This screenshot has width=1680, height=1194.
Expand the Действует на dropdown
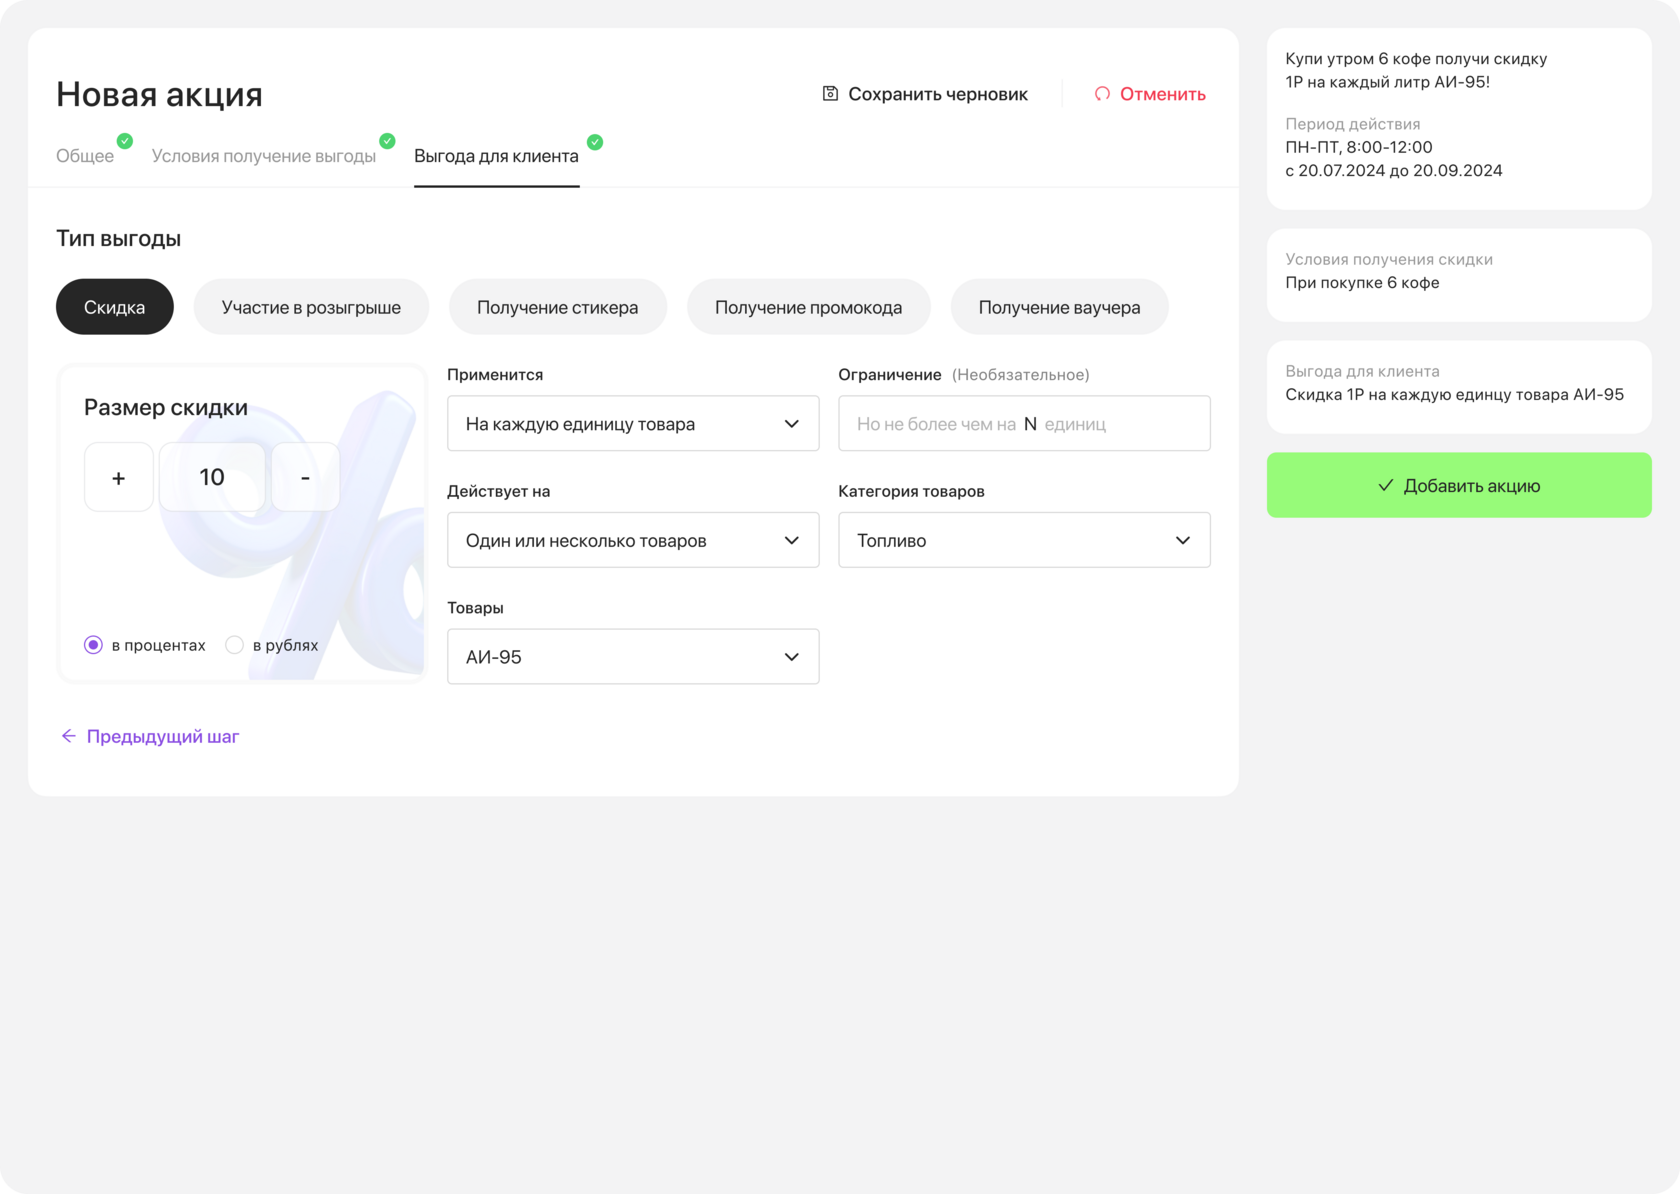click(632, 540)
